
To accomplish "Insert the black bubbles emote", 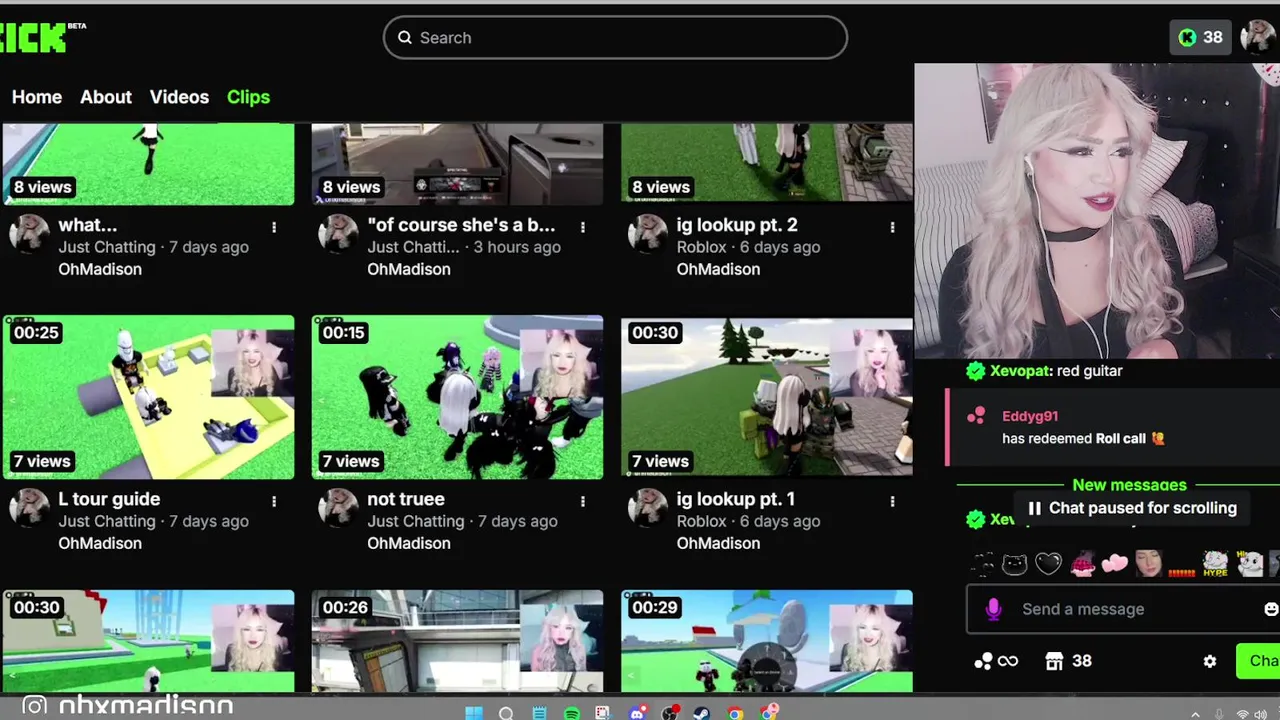I will (x=983, y=565).
